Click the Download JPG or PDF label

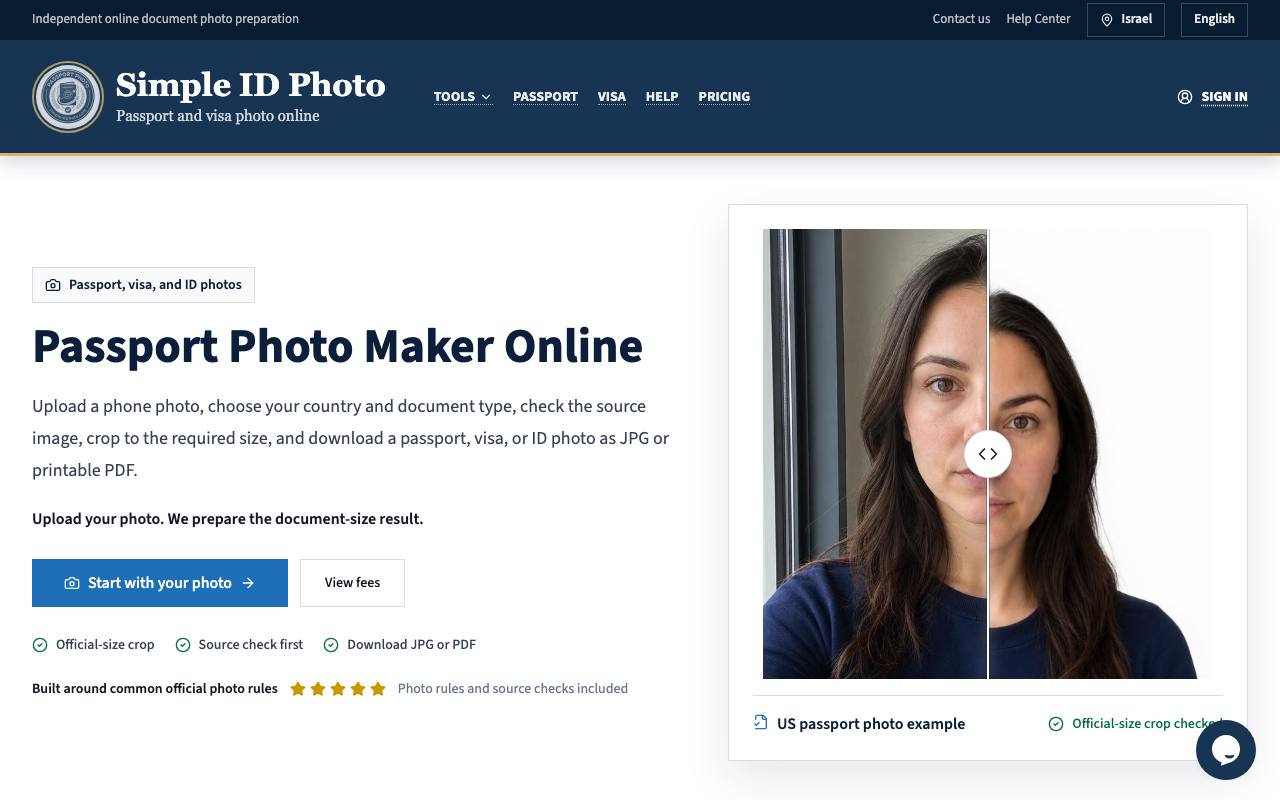click(x=411, y=645)
